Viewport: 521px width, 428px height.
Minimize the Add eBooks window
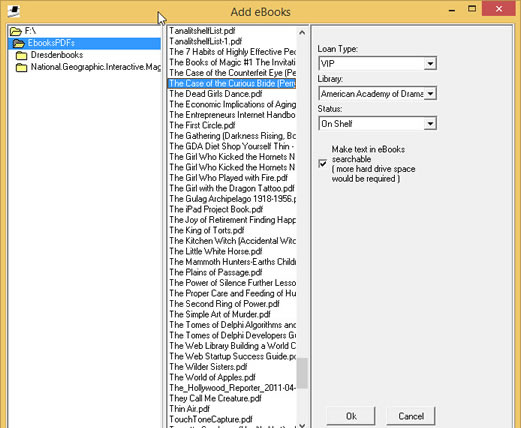click(452, 10)
